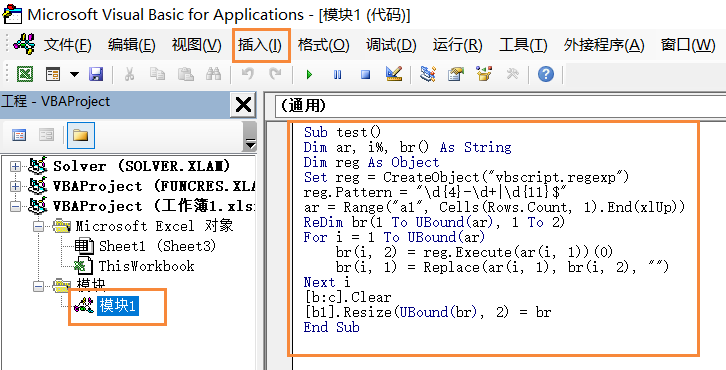Open the 视图(V) menu
The height and width of the screenshot is (370, 726).
(x=196, y=45)
